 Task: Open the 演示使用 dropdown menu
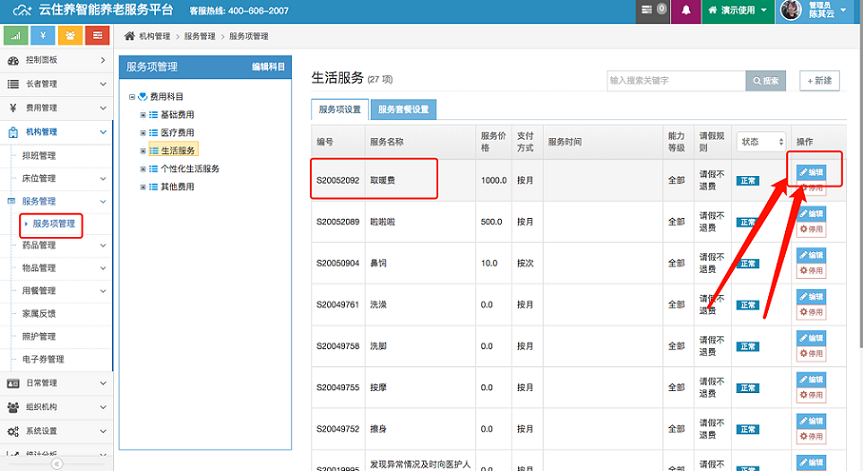pos(737,10)
